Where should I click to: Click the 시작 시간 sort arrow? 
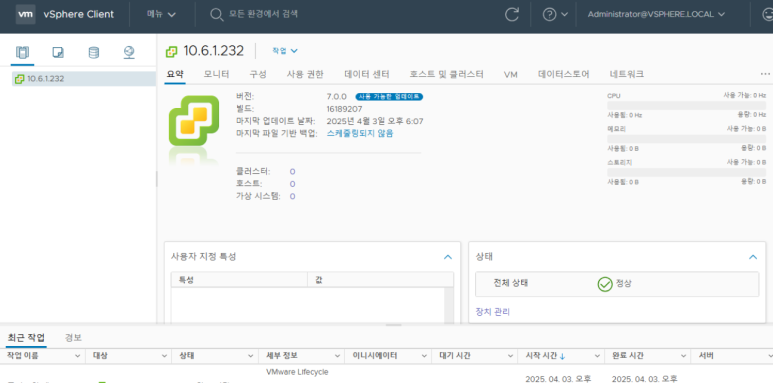562,356
